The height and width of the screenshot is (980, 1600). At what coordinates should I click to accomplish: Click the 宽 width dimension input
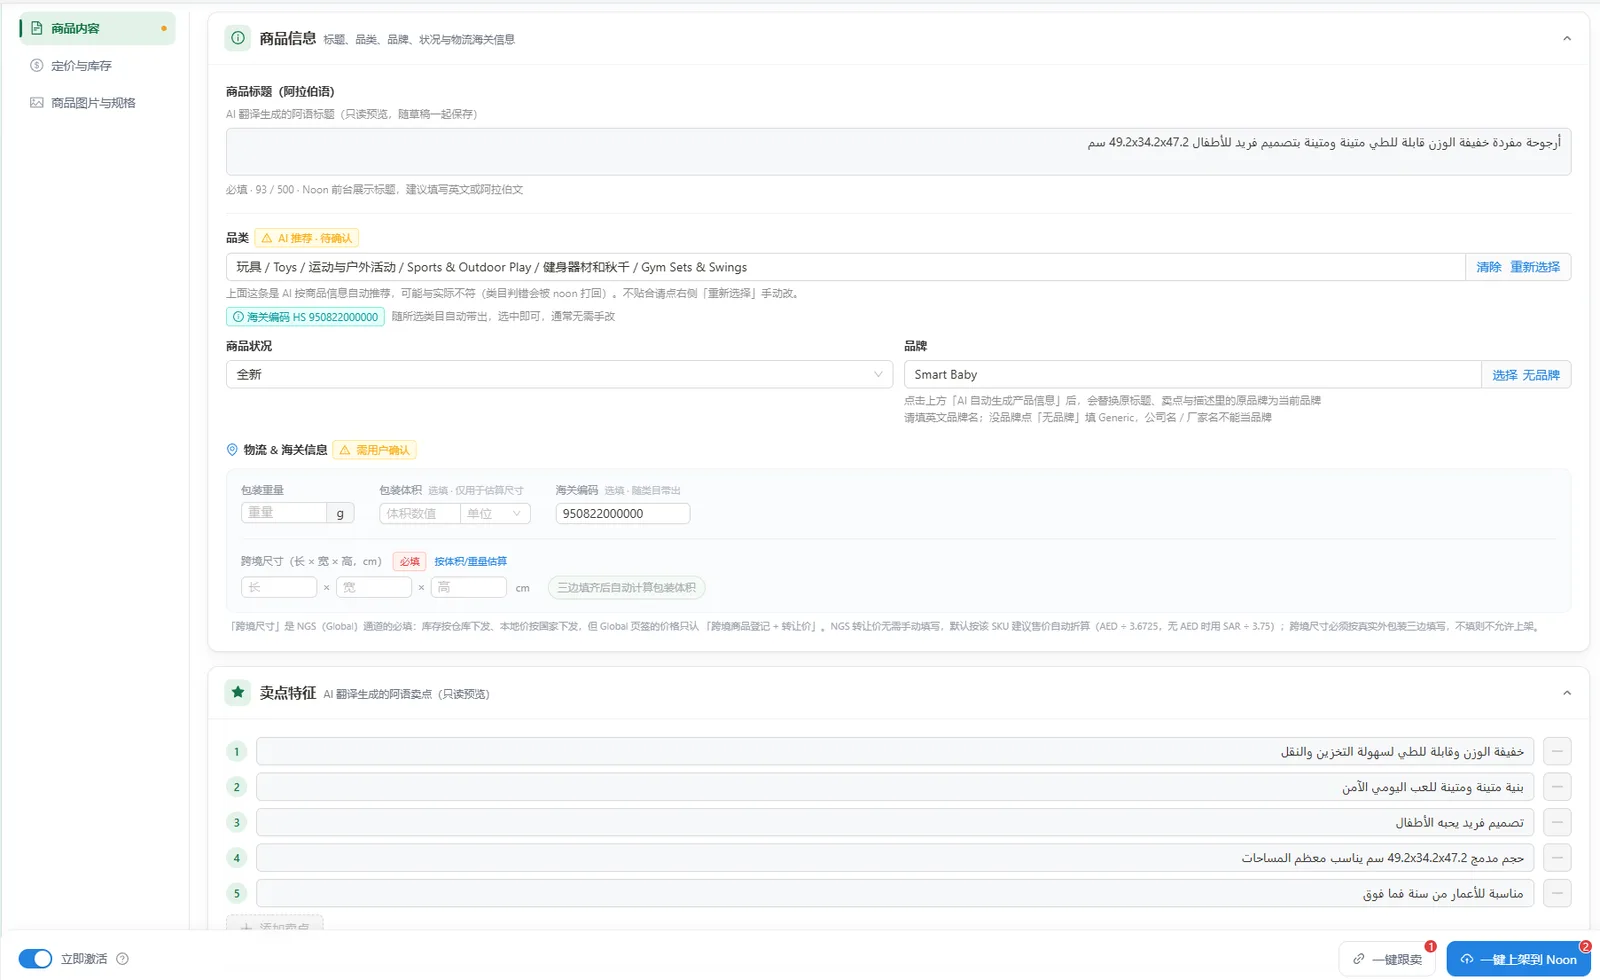tap(374, 587)
